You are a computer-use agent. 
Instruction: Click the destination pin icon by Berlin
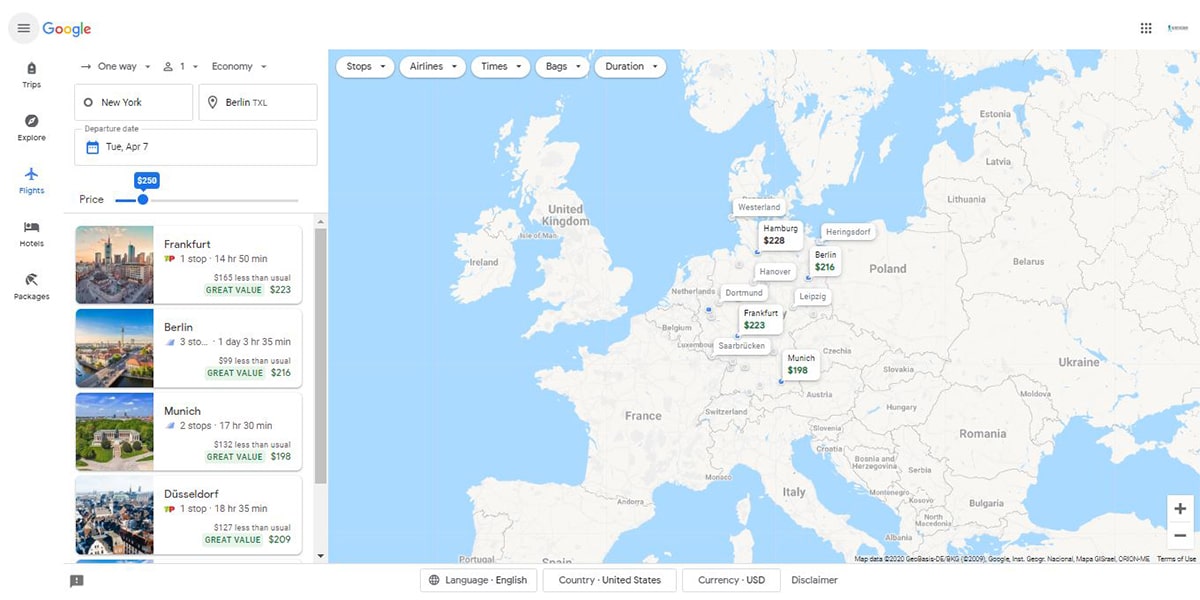[213, 102]
